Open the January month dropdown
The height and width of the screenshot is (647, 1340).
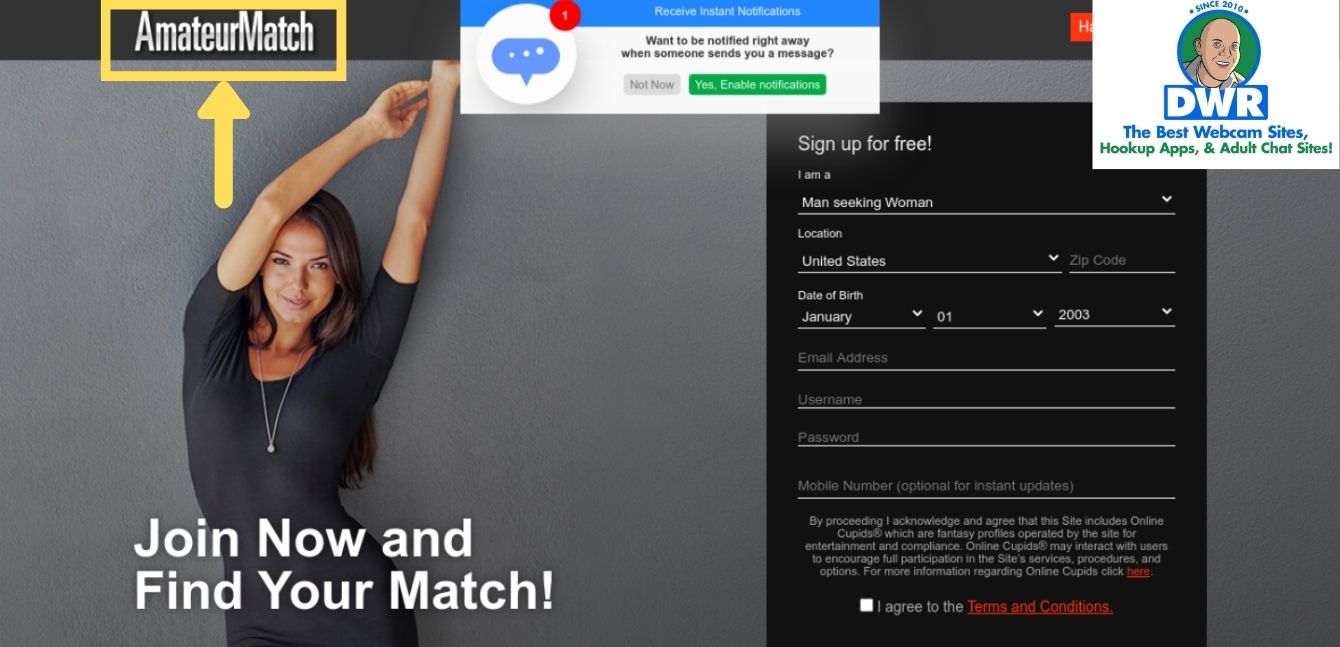click(861, 316)
